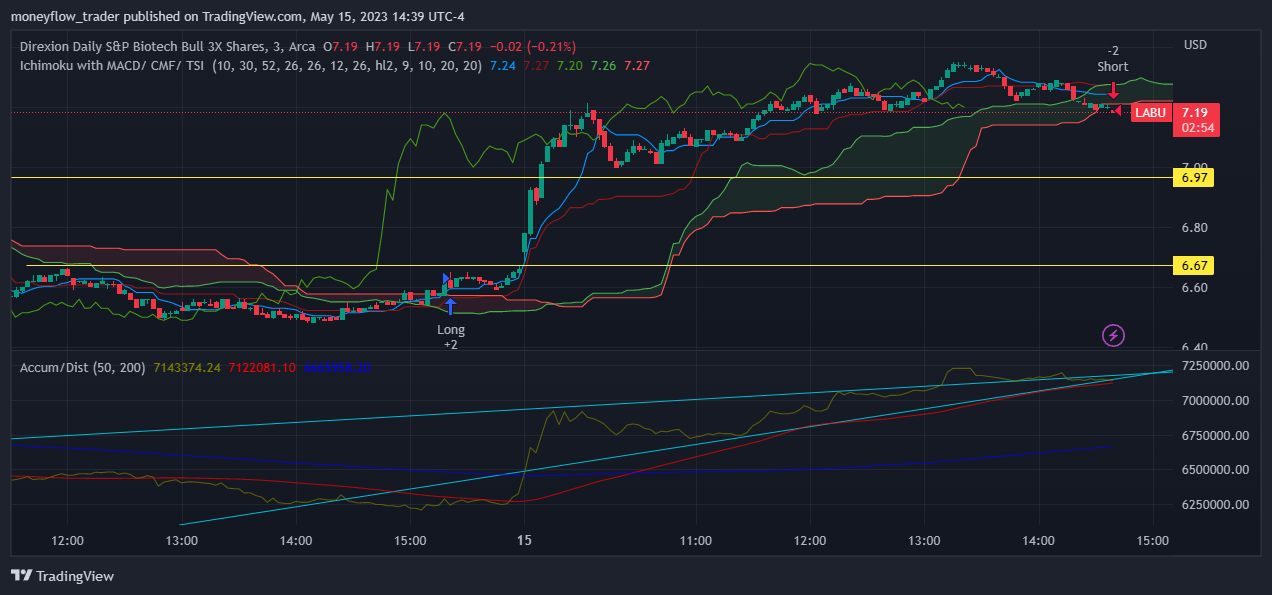This screenshot has width=1272, height=595.
Task: Click the 7.24 blue indicator value
Action: point(504,65)
